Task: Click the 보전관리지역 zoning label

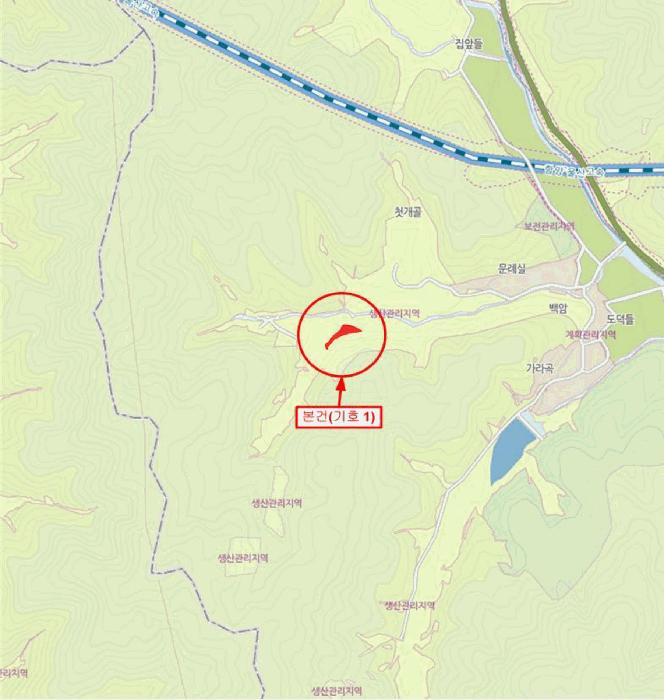Action: 549,226
